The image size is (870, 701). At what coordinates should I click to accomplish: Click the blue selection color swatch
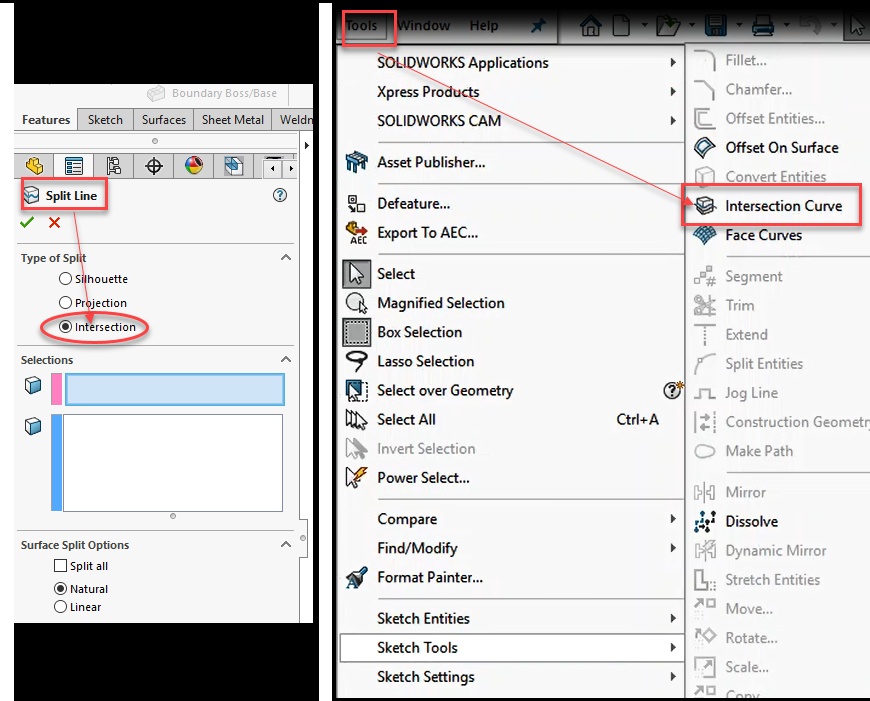[56, 462]
